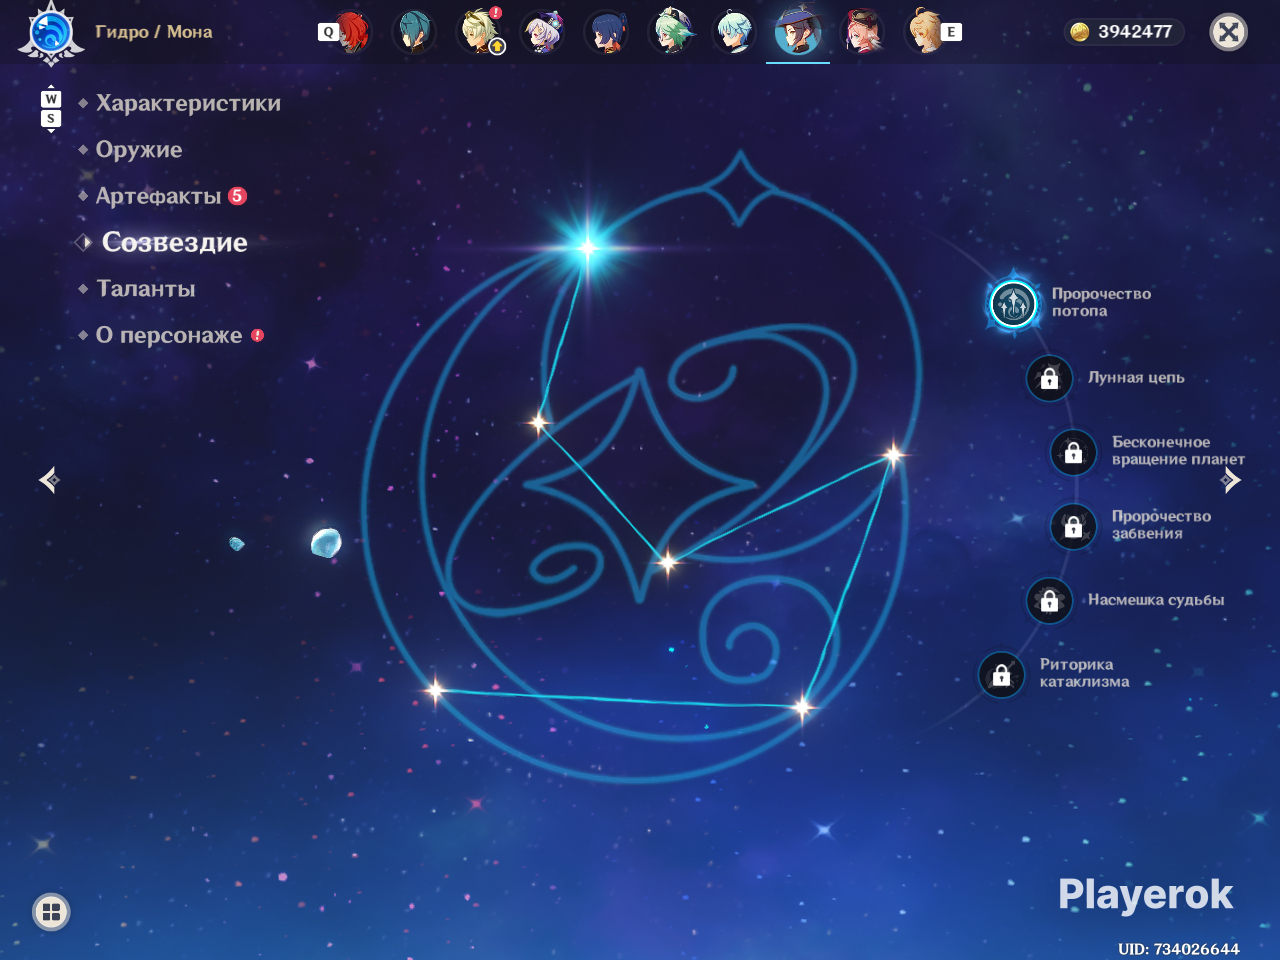Screen dimensions: 1280x960
Task: Click the Mora coin icon
Action: [1080, 32]
